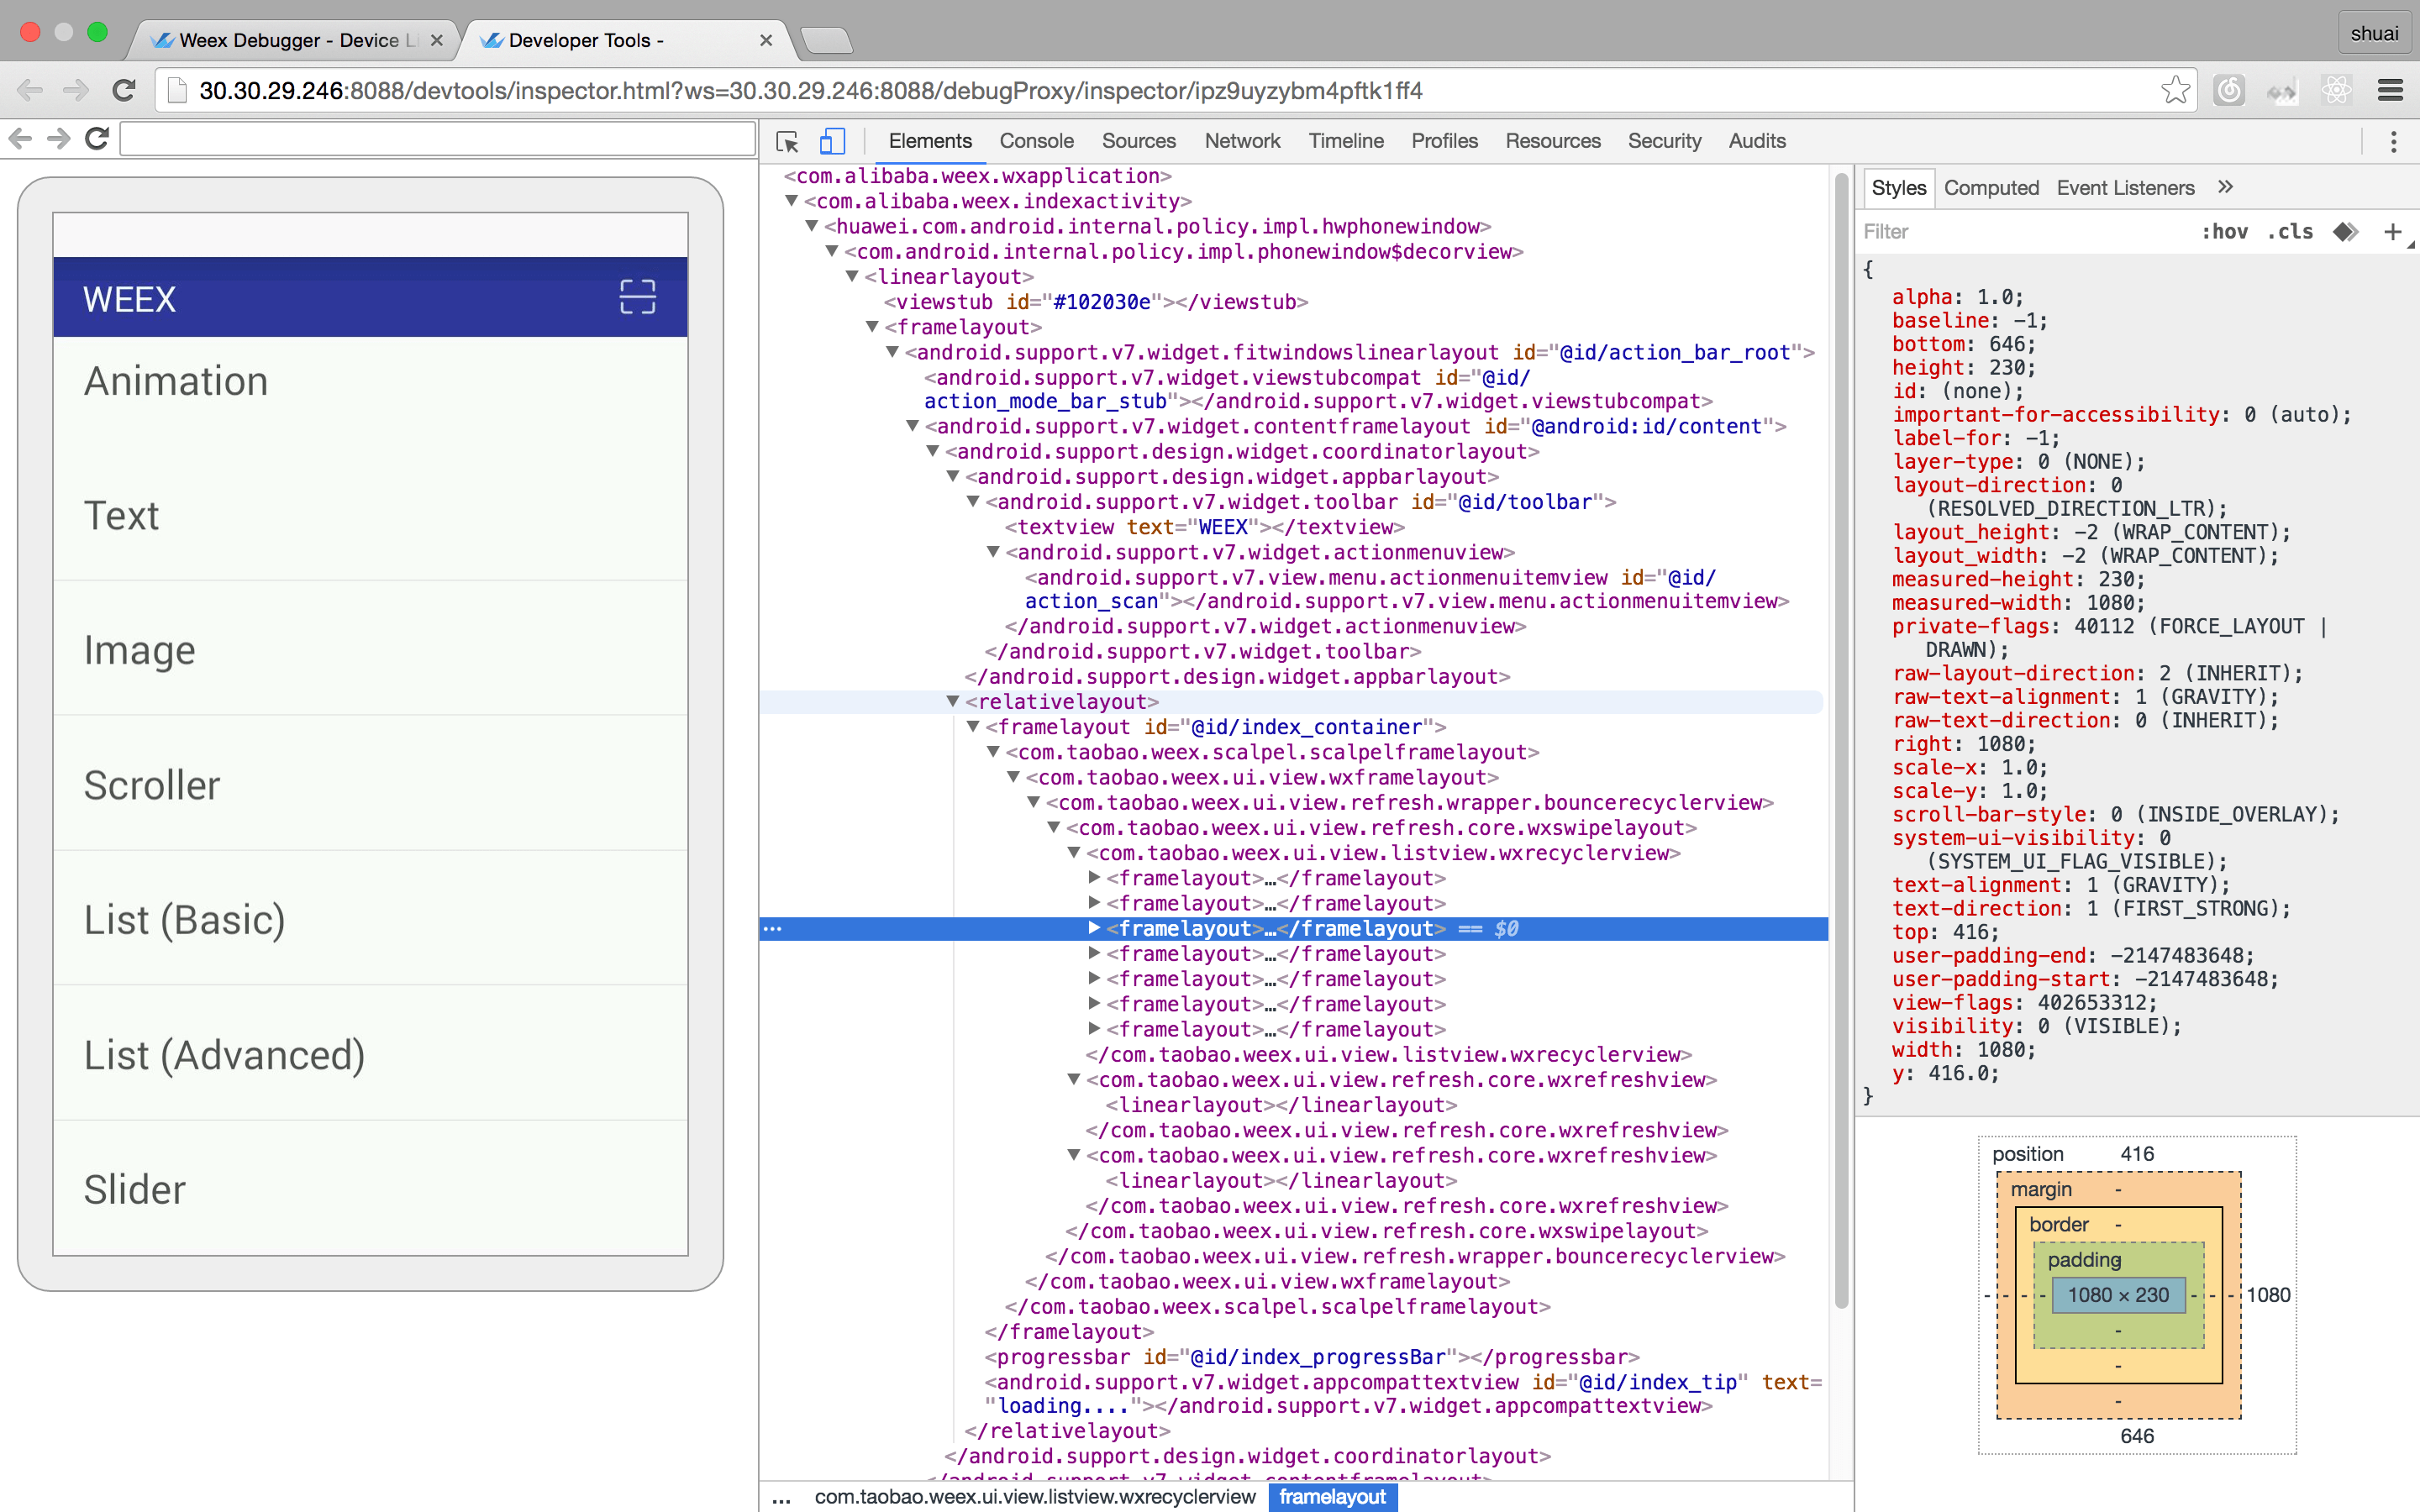
Task: Collapse the toolbar id @id/toolbar node
Action: (973, 501)
